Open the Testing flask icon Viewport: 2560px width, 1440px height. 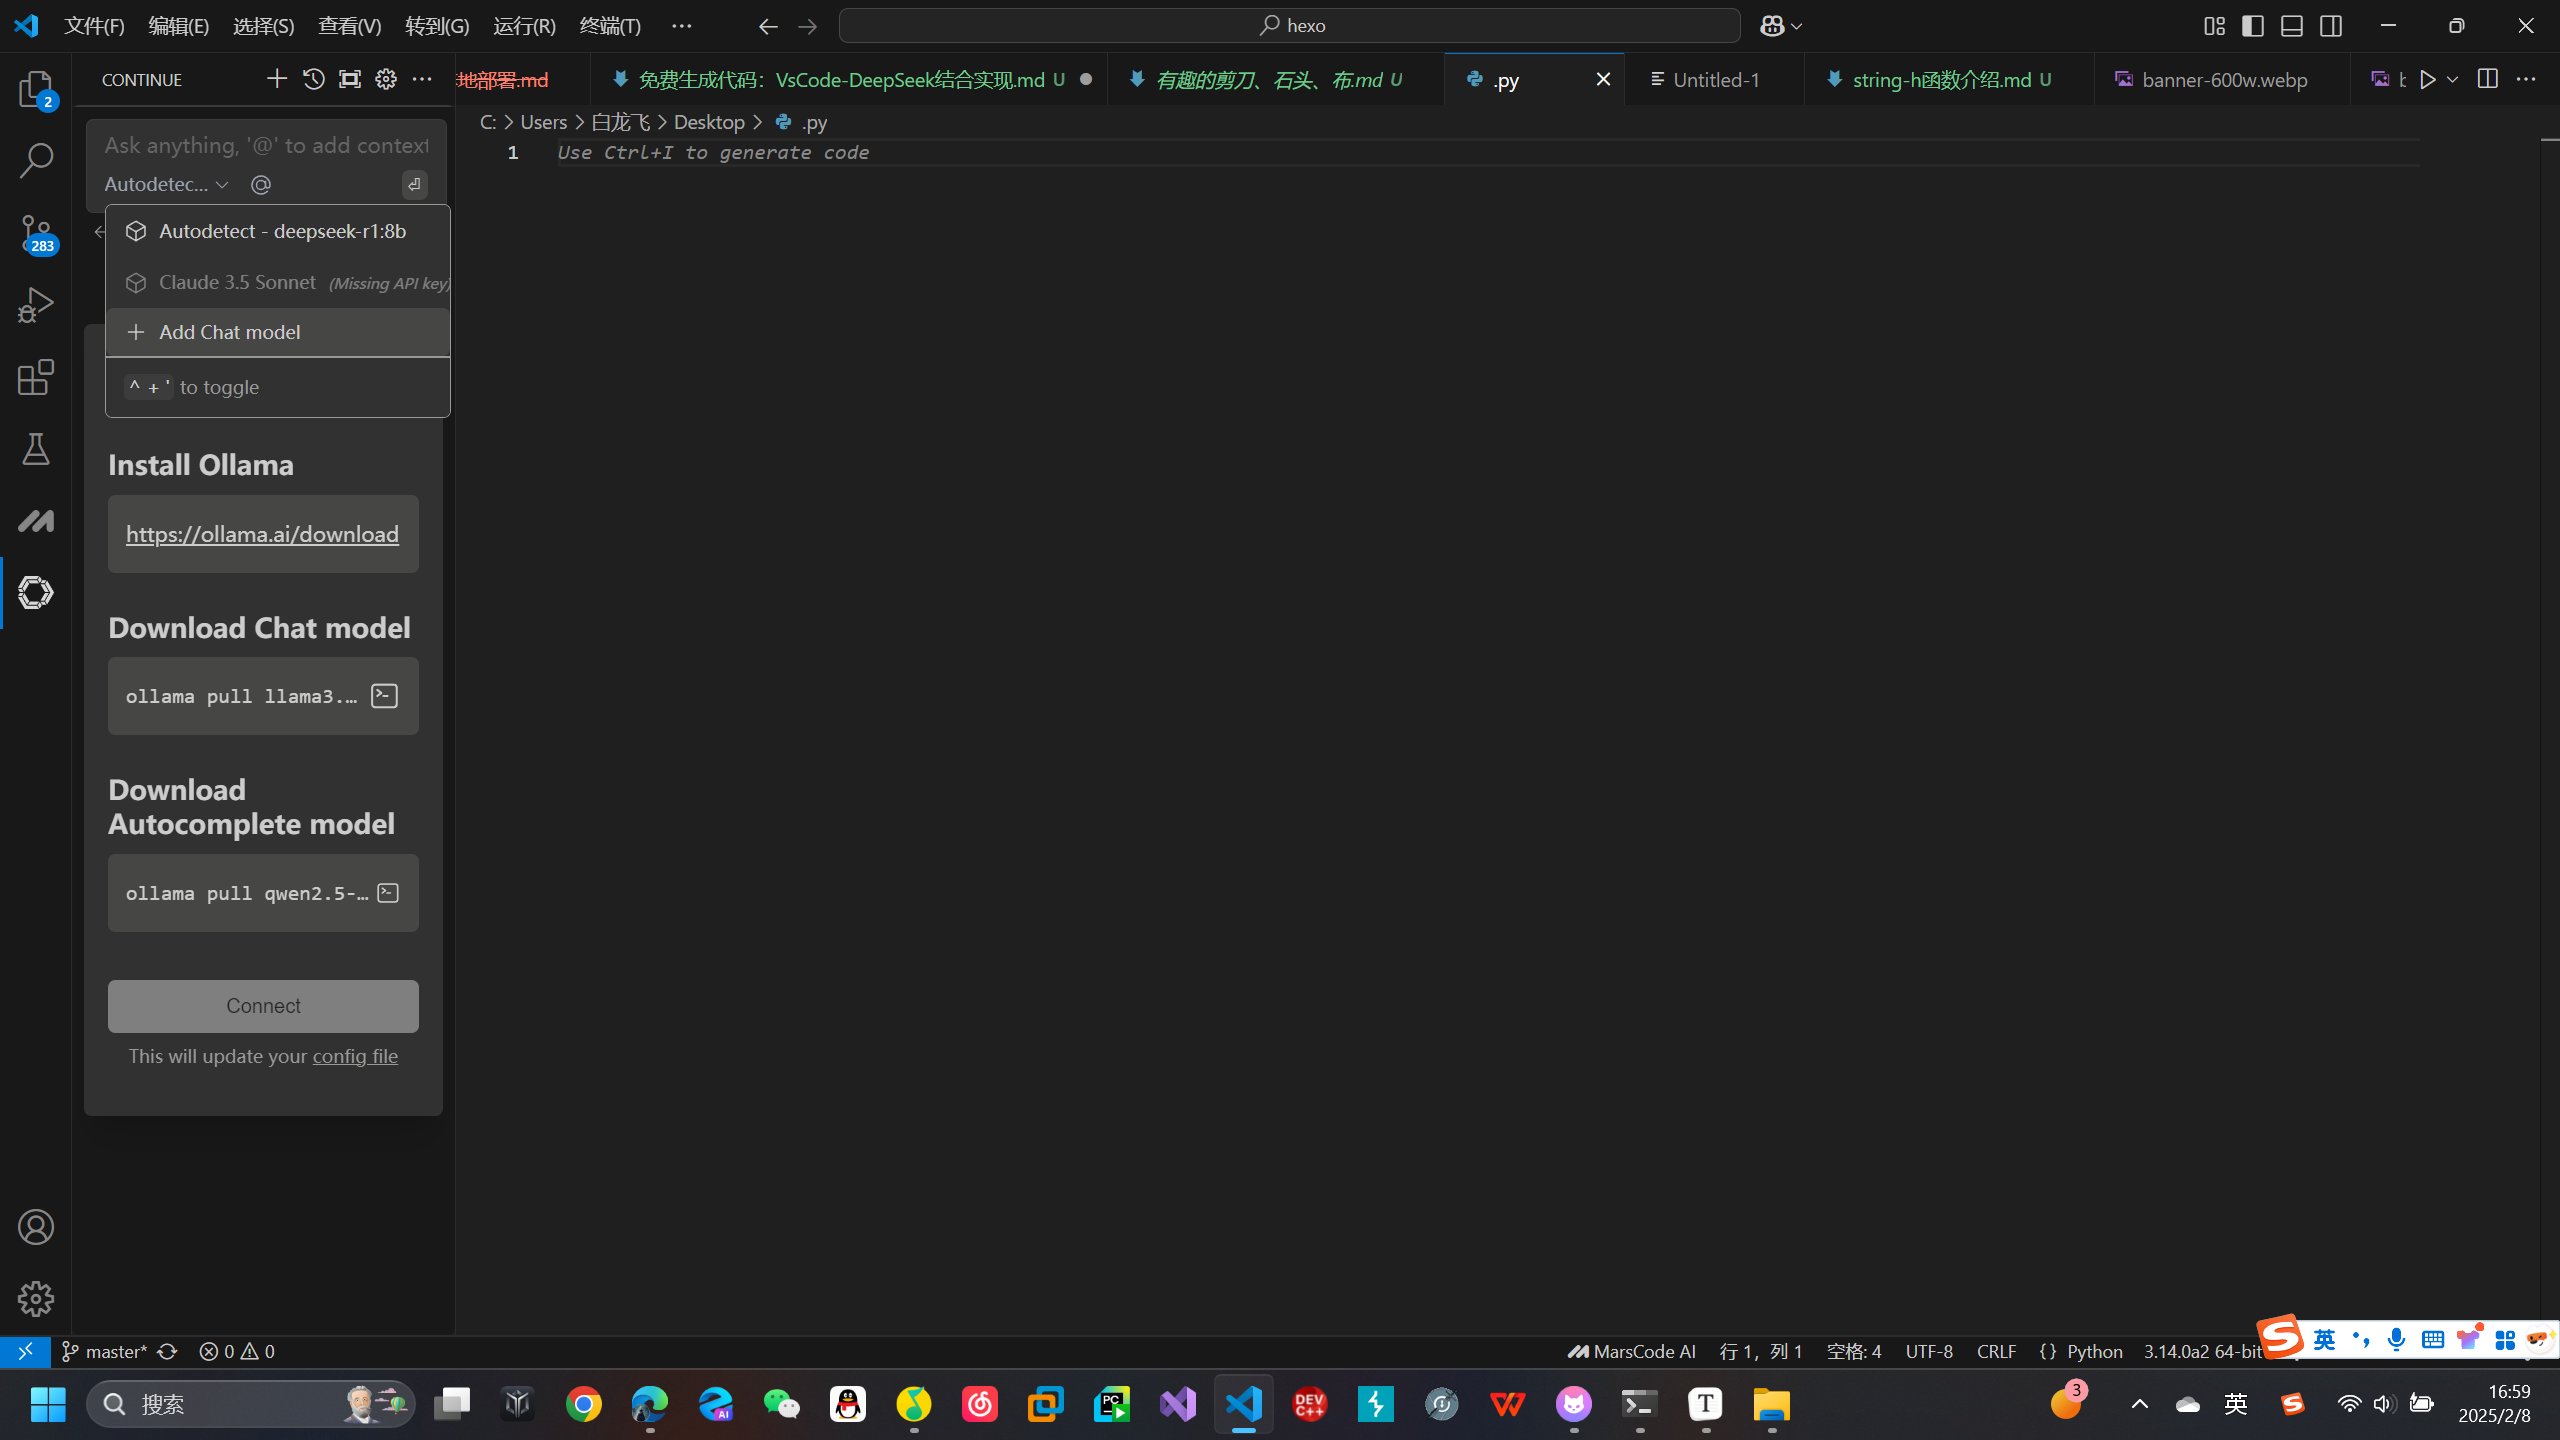pos(36,449)
